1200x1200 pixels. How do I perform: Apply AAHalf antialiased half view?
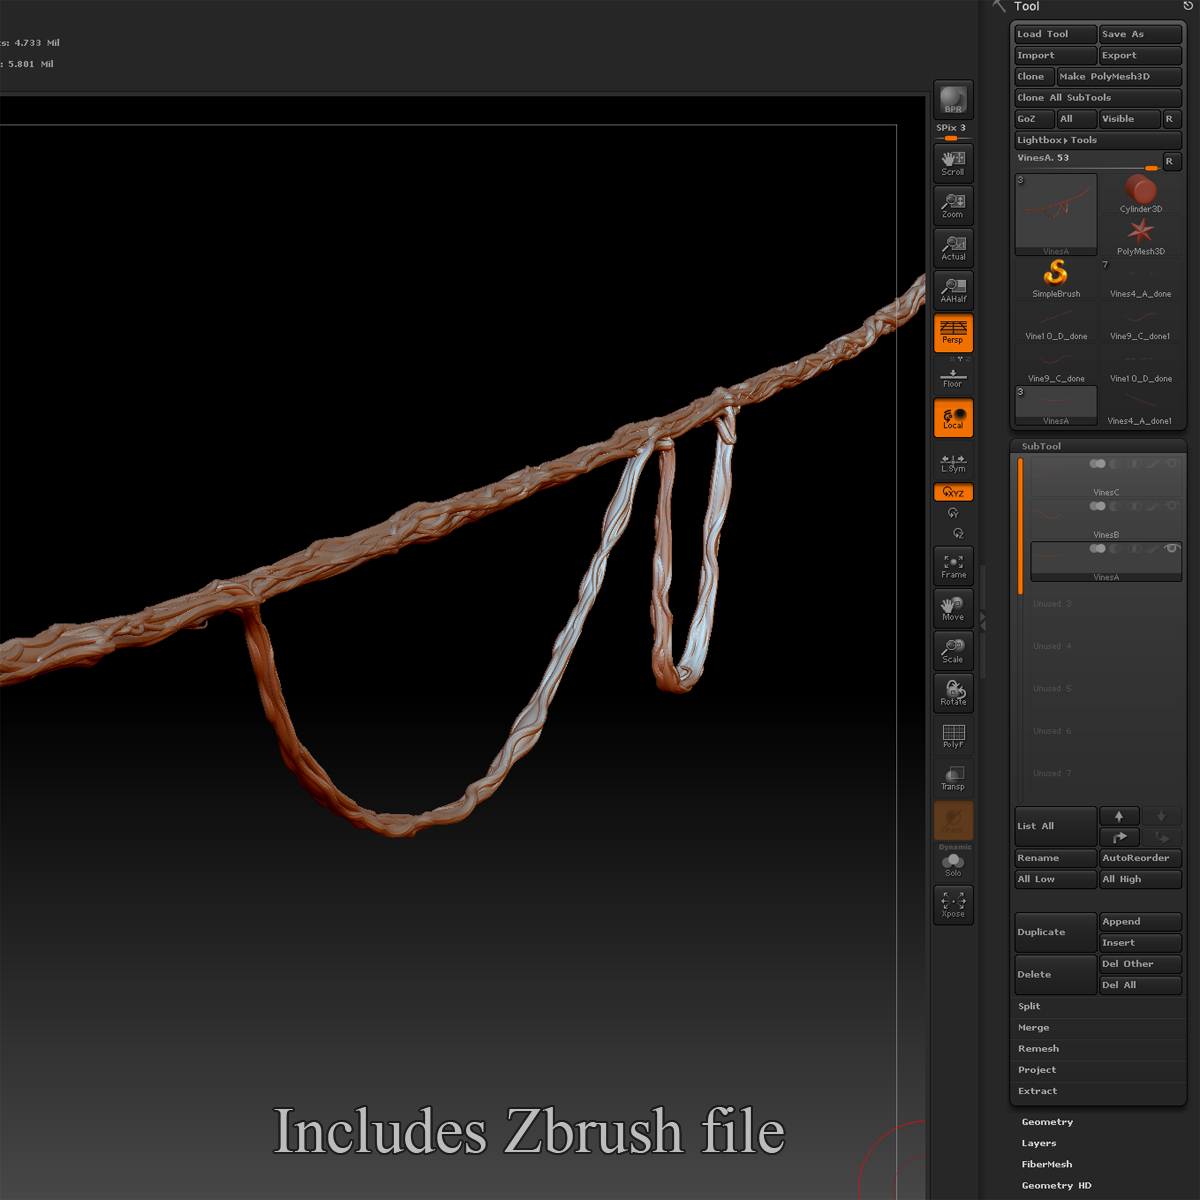(x=953, y=290)
